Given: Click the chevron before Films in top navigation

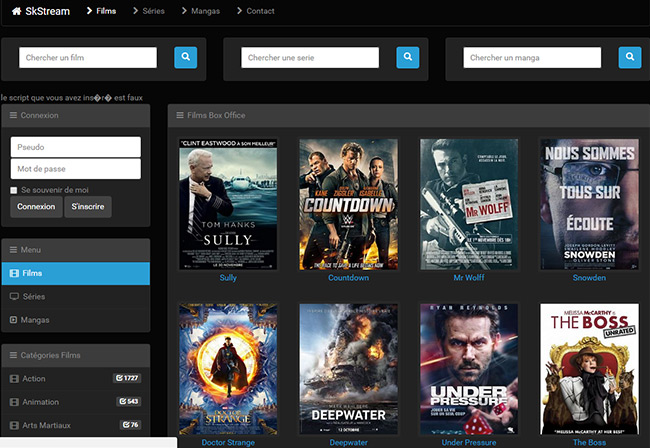Looking at the screenshot, I should click(x=89, y=11).
